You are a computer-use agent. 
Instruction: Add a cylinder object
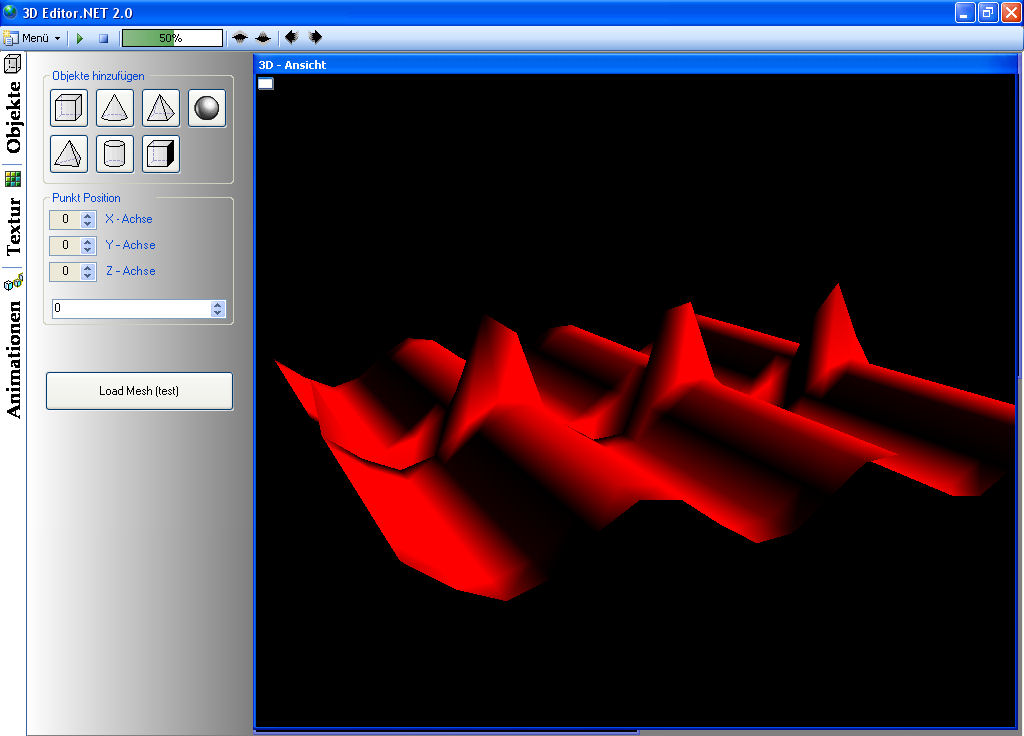pyautogui.click(x=115, y=154)
